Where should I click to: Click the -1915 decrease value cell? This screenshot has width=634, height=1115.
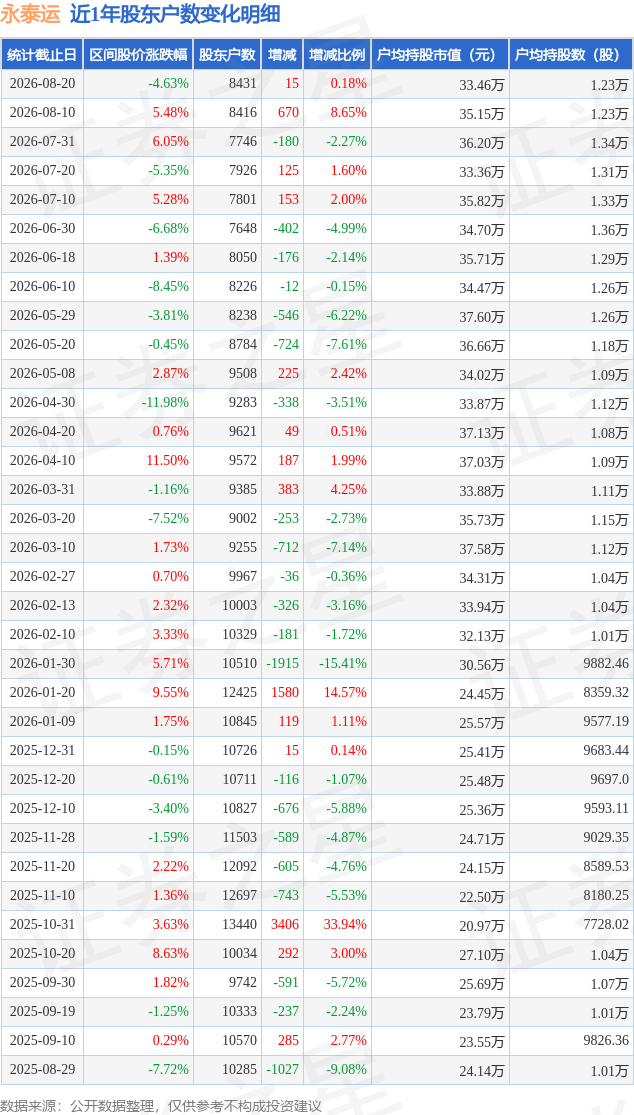tap(282, 663)
